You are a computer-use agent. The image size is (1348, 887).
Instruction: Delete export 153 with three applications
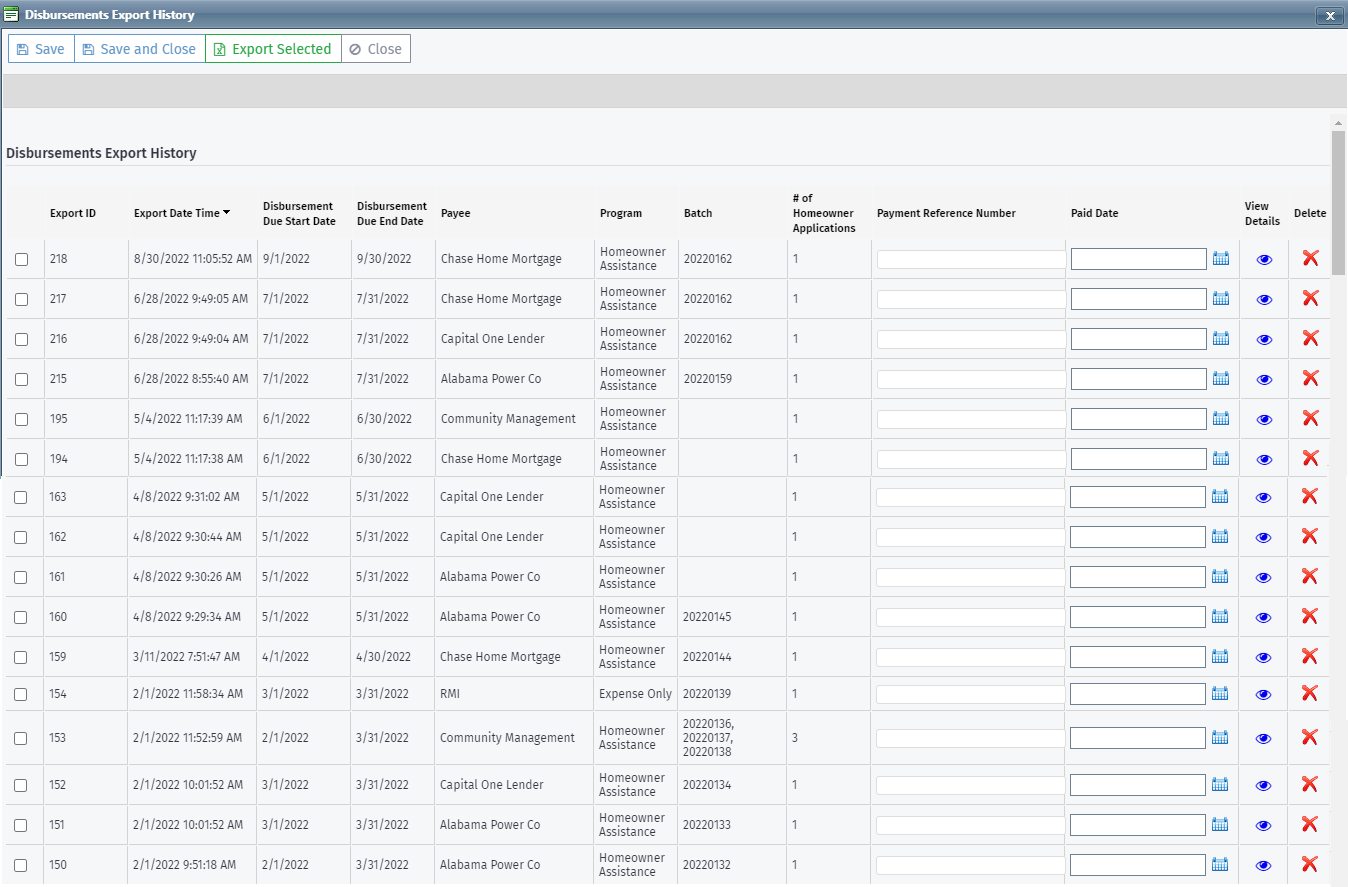click(x=1310, y=737)
